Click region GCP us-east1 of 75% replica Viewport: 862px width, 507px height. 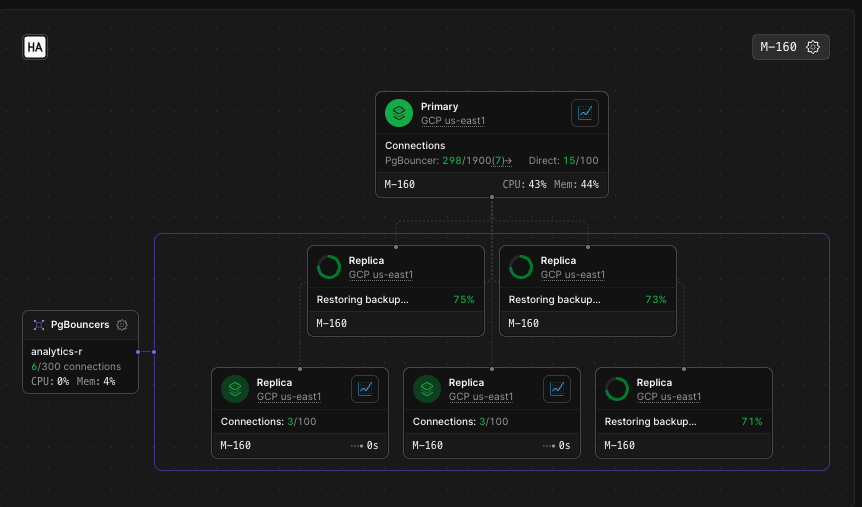380,274
